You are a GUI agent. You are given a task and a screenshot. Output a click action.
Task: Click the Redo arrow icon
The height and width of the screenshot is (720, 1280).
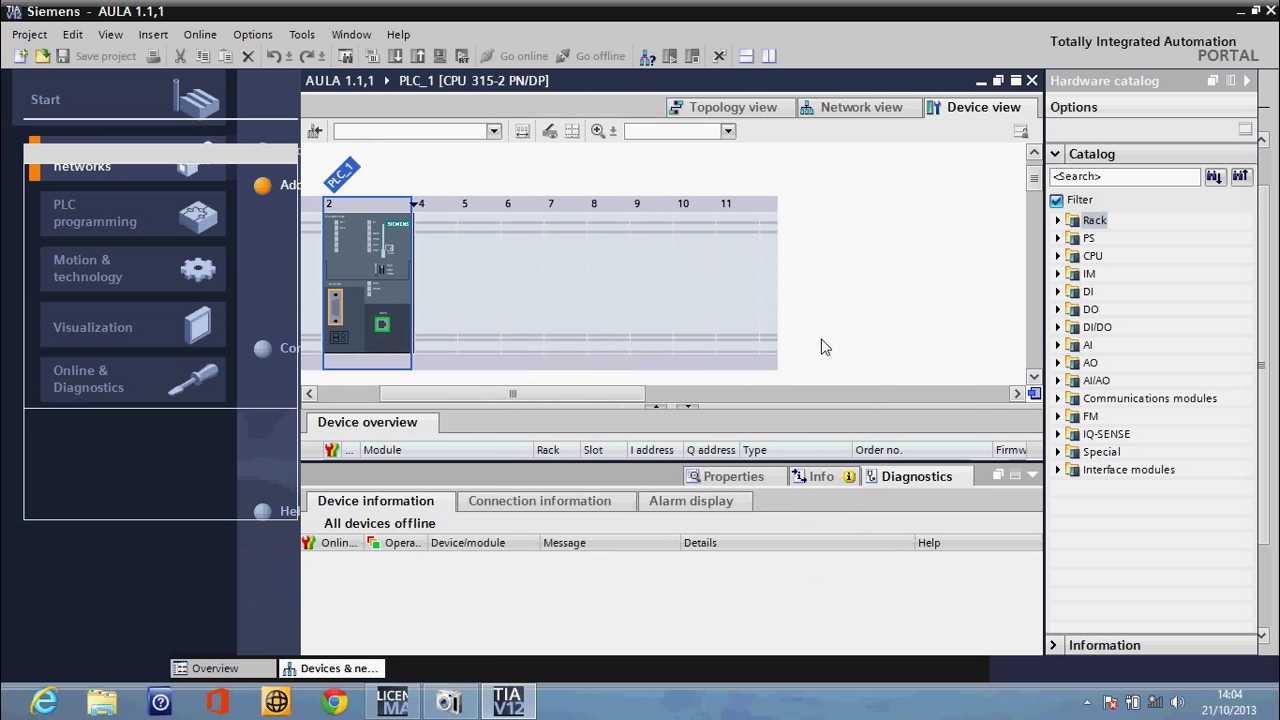click(x=306, y=56)
